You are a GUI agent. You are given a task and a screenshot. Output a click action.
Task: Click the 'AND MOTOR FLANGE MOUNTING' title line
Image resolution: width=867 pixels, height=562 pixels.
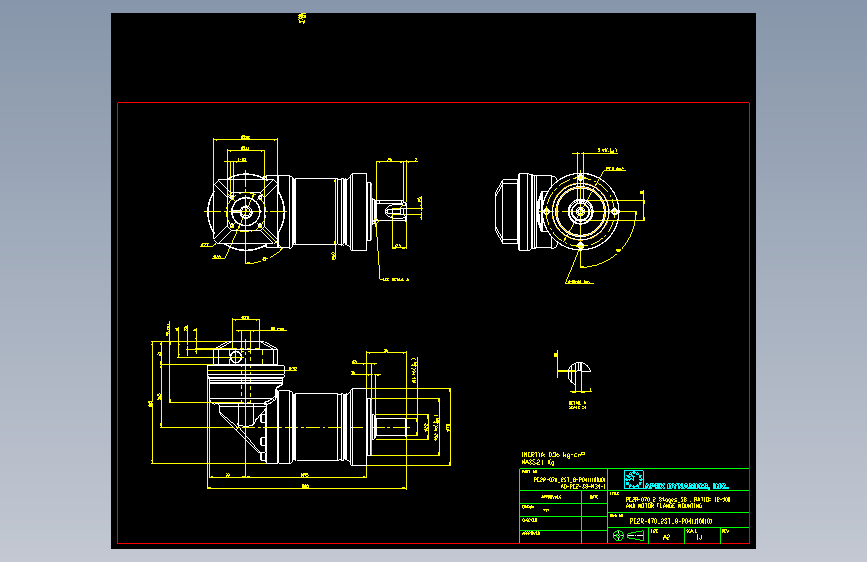664,506
